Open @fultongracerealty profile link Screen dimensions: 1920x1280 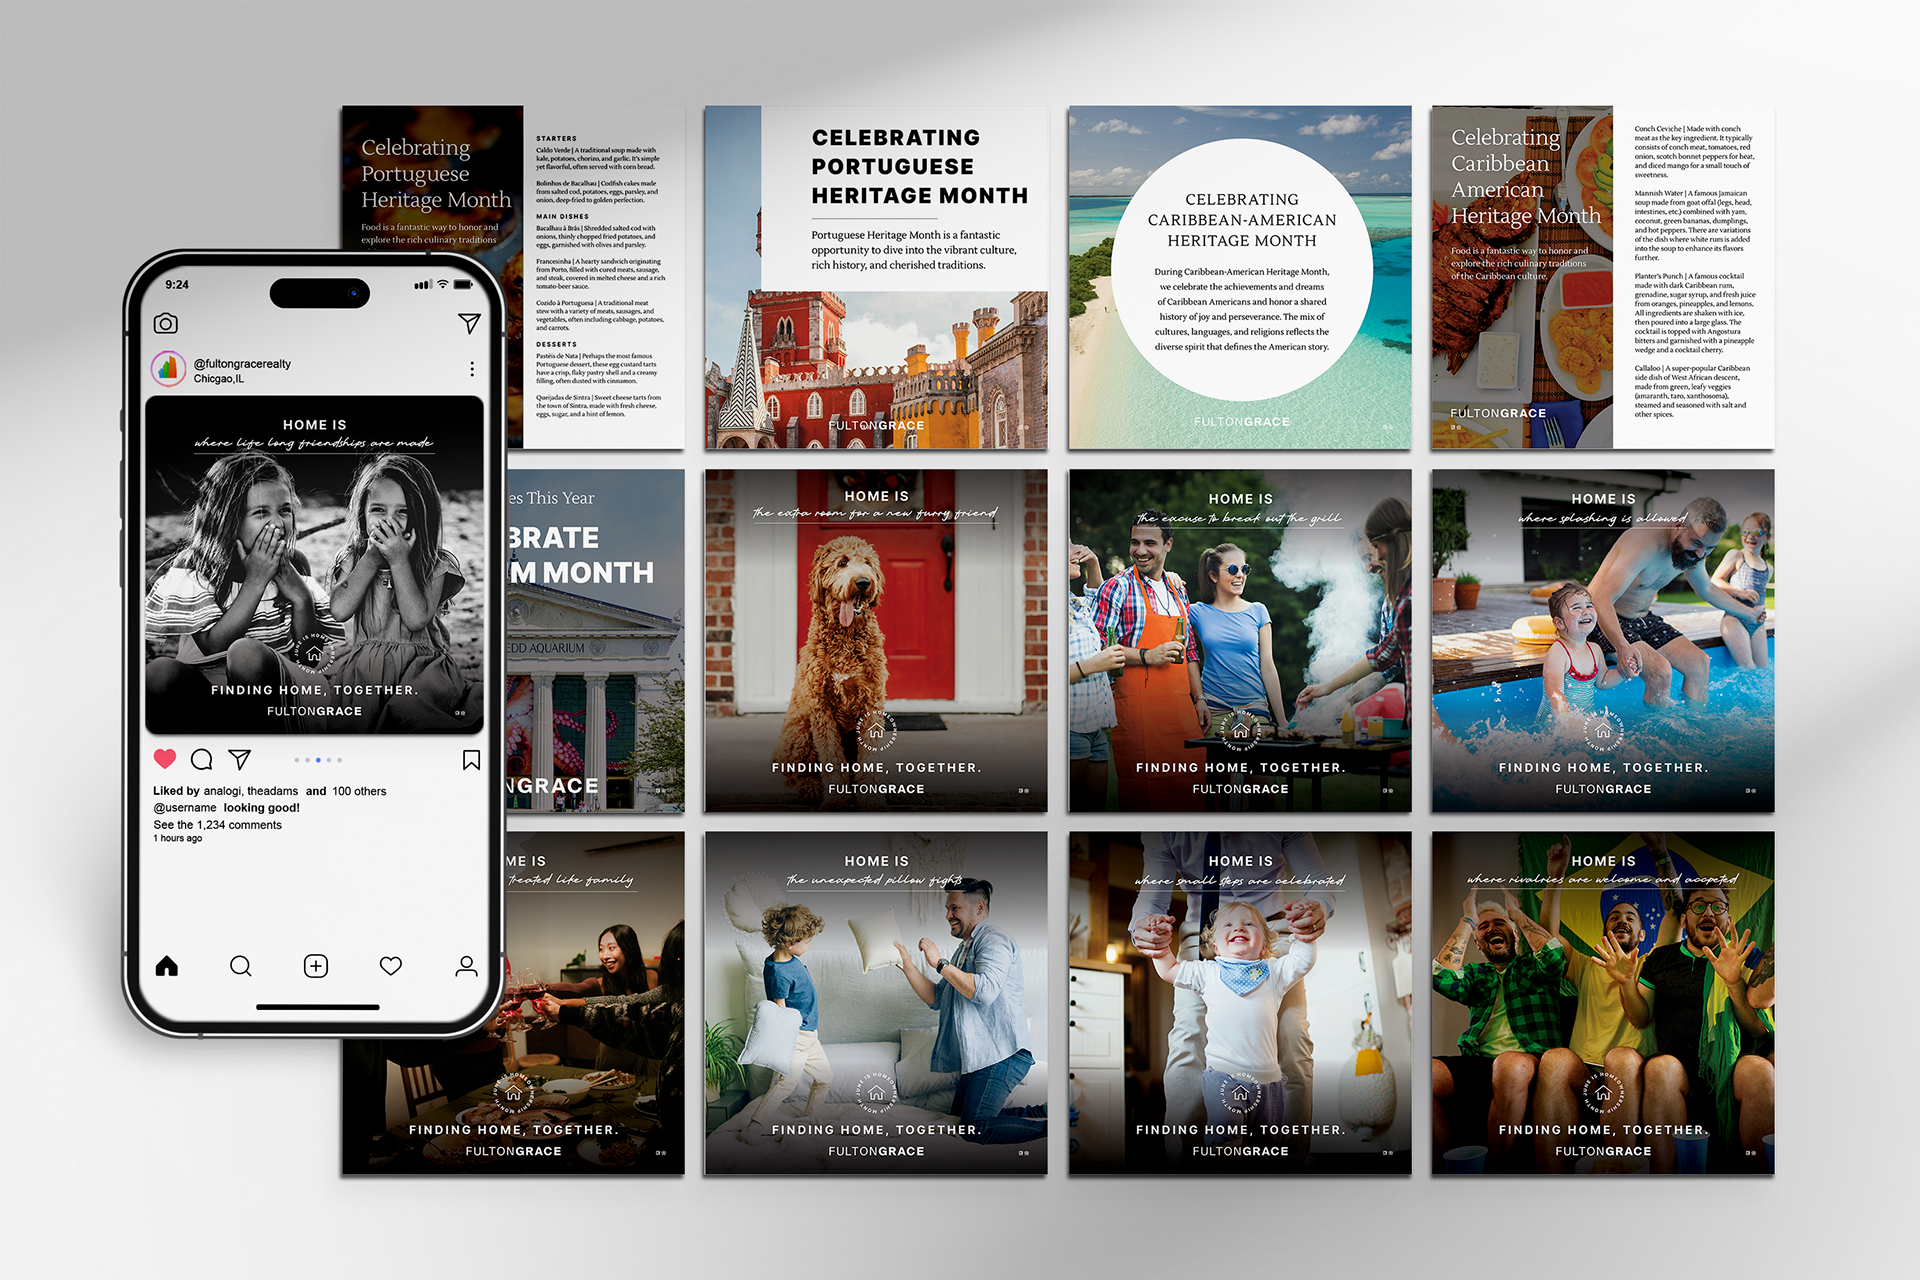[242, 364]
